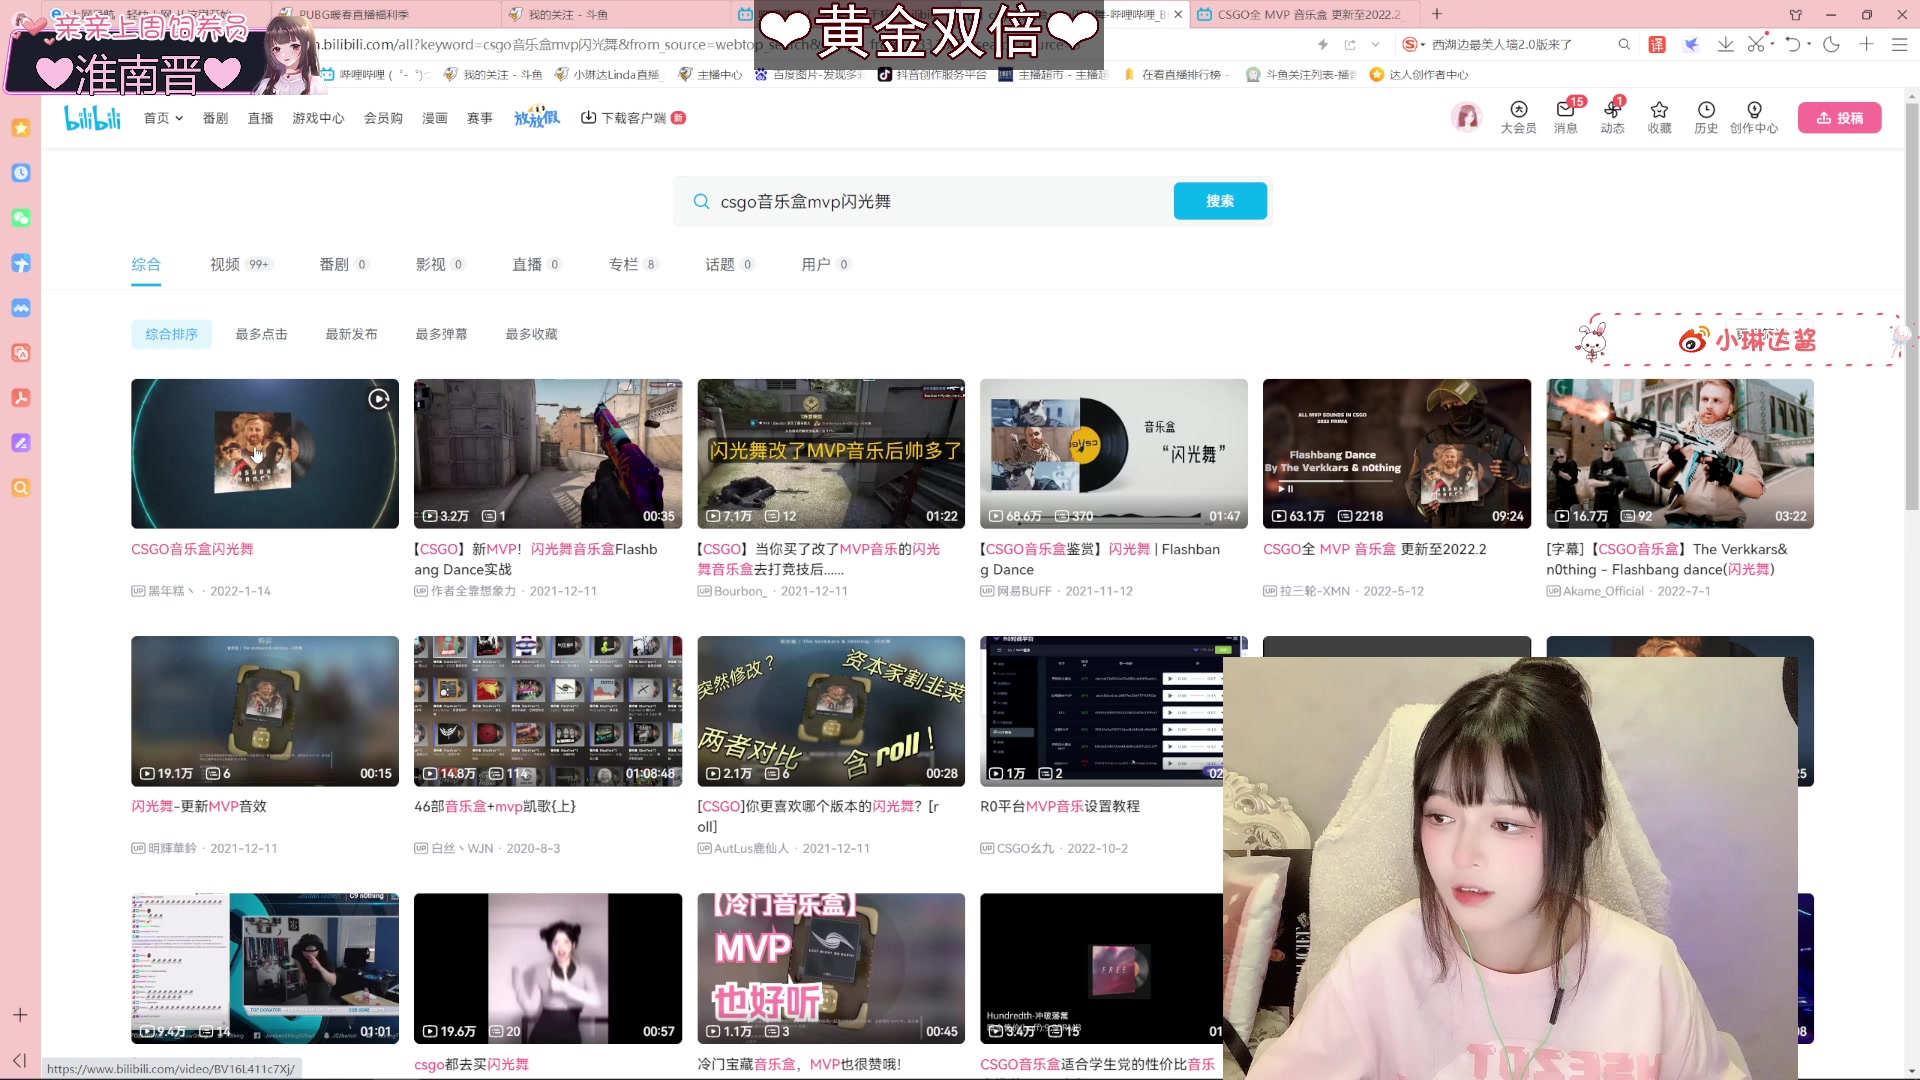This screenshot has height=1080, width=1920.
Task: Open a new browser tab with plus
Action: click(1437, 14)
